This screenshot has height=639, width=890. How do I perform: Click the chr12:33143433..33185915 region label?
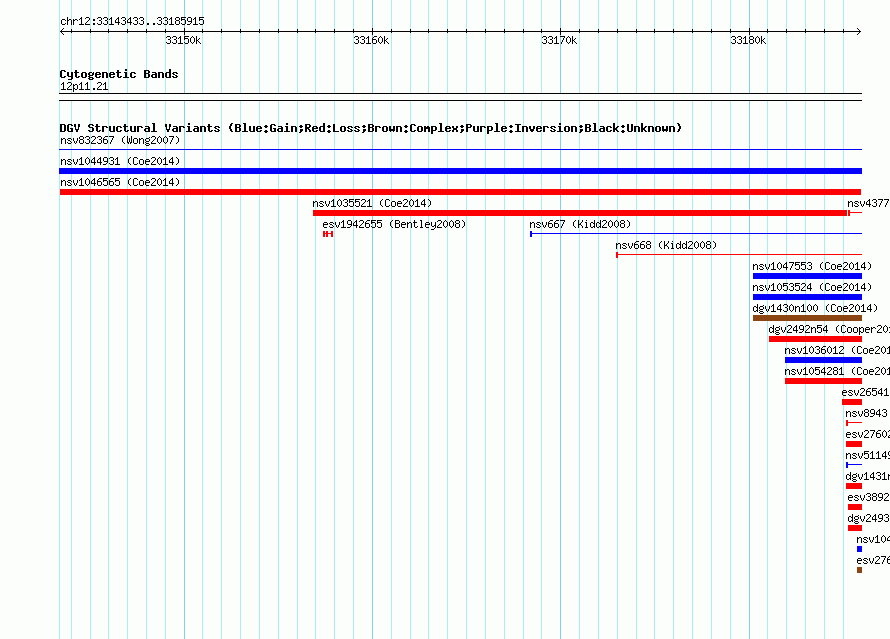tap(132, 22)
